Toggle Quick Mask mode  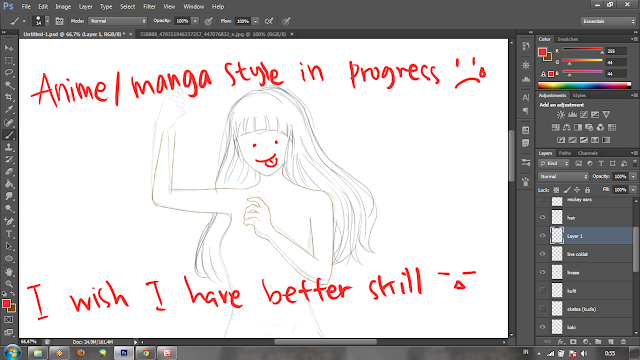tap(9, 320)
